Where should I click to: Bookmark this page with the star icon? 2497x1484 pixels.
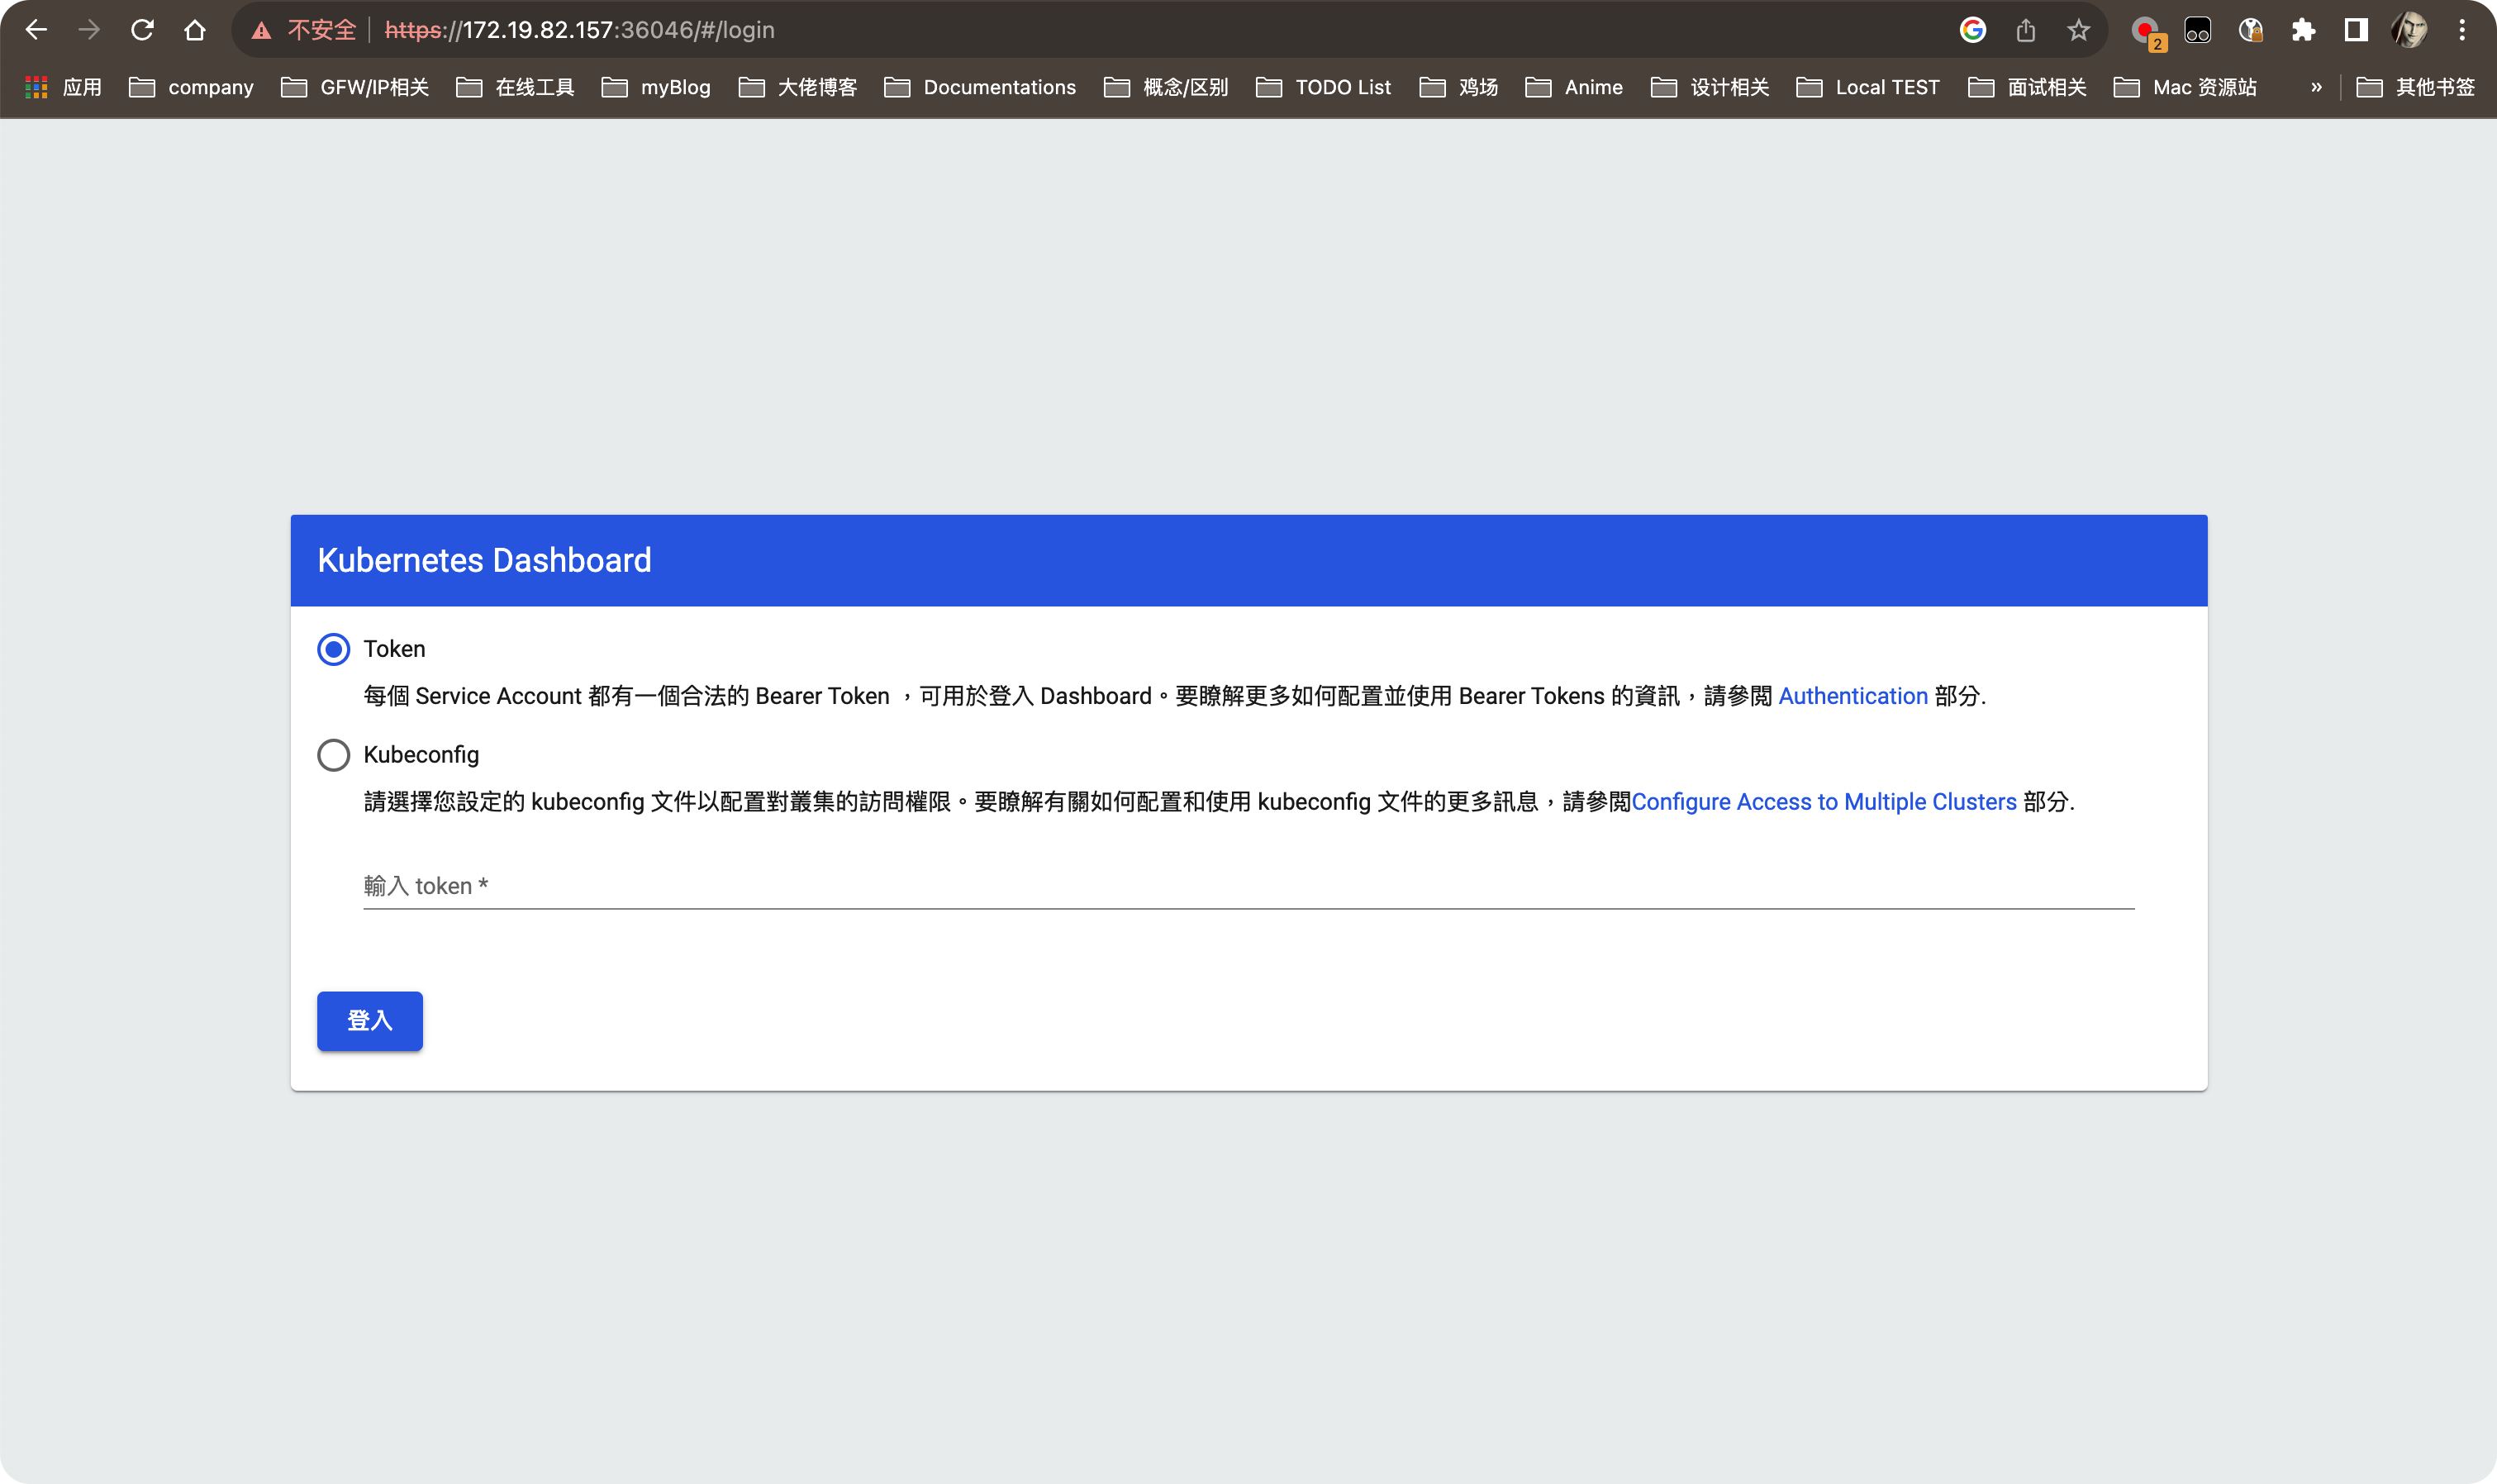(x=2079, y=30)
